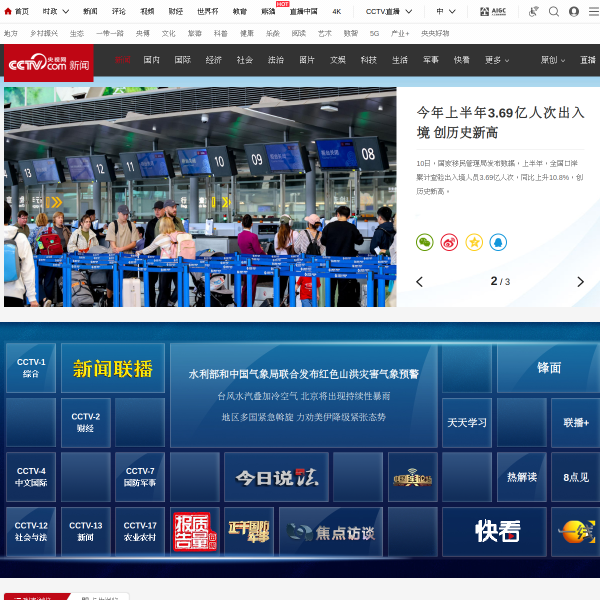Open the CCTV-17 农业农村 channel tile

click(140, 532)
